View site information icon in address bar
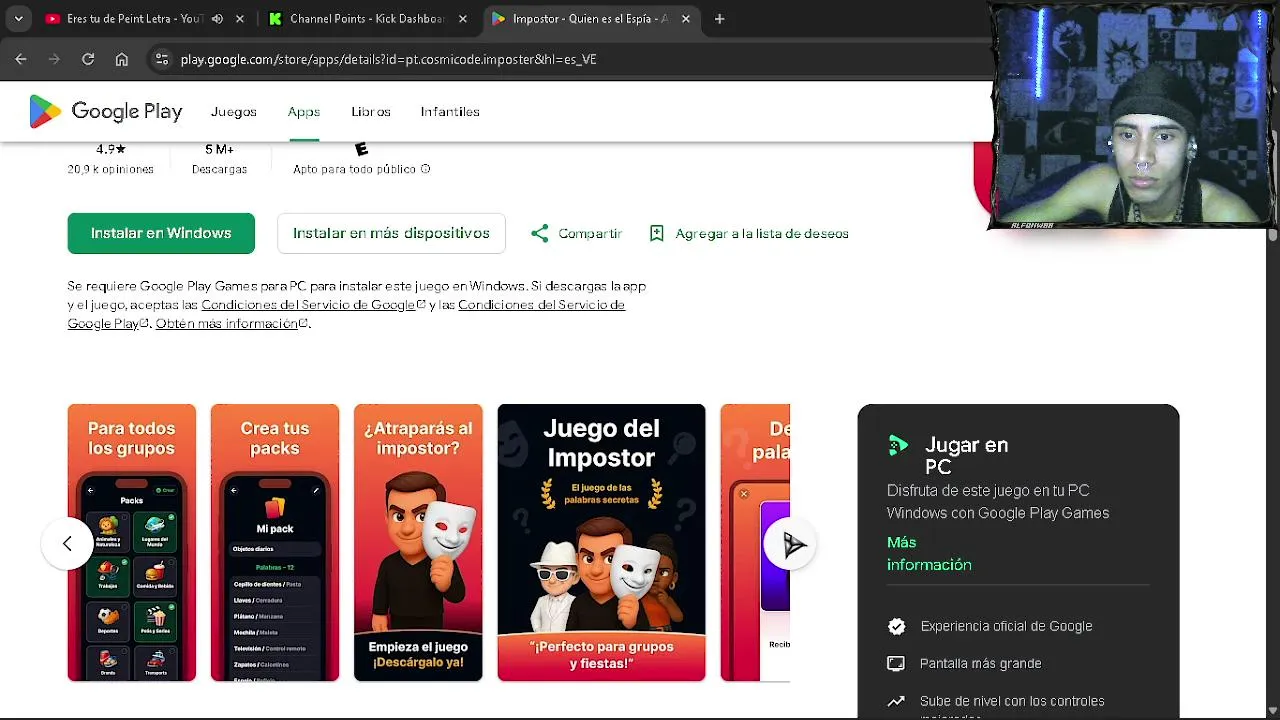The height and width of the screenshot is (720, 1280). click(x=162, y=59)
